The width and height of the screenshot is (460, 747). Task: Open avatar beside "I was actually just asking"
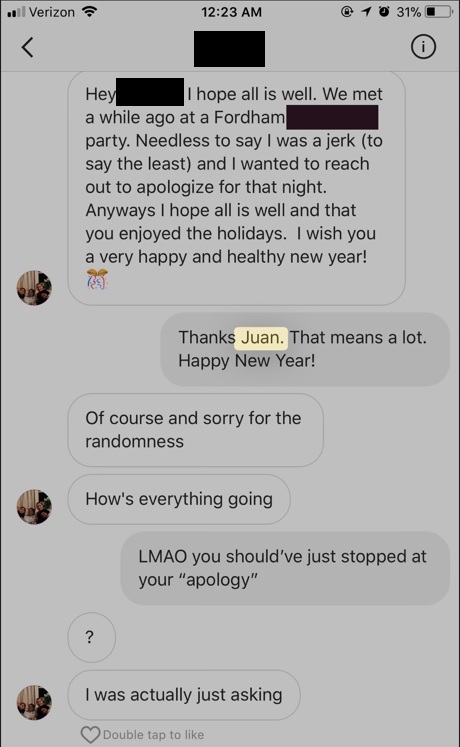[34, 702]
